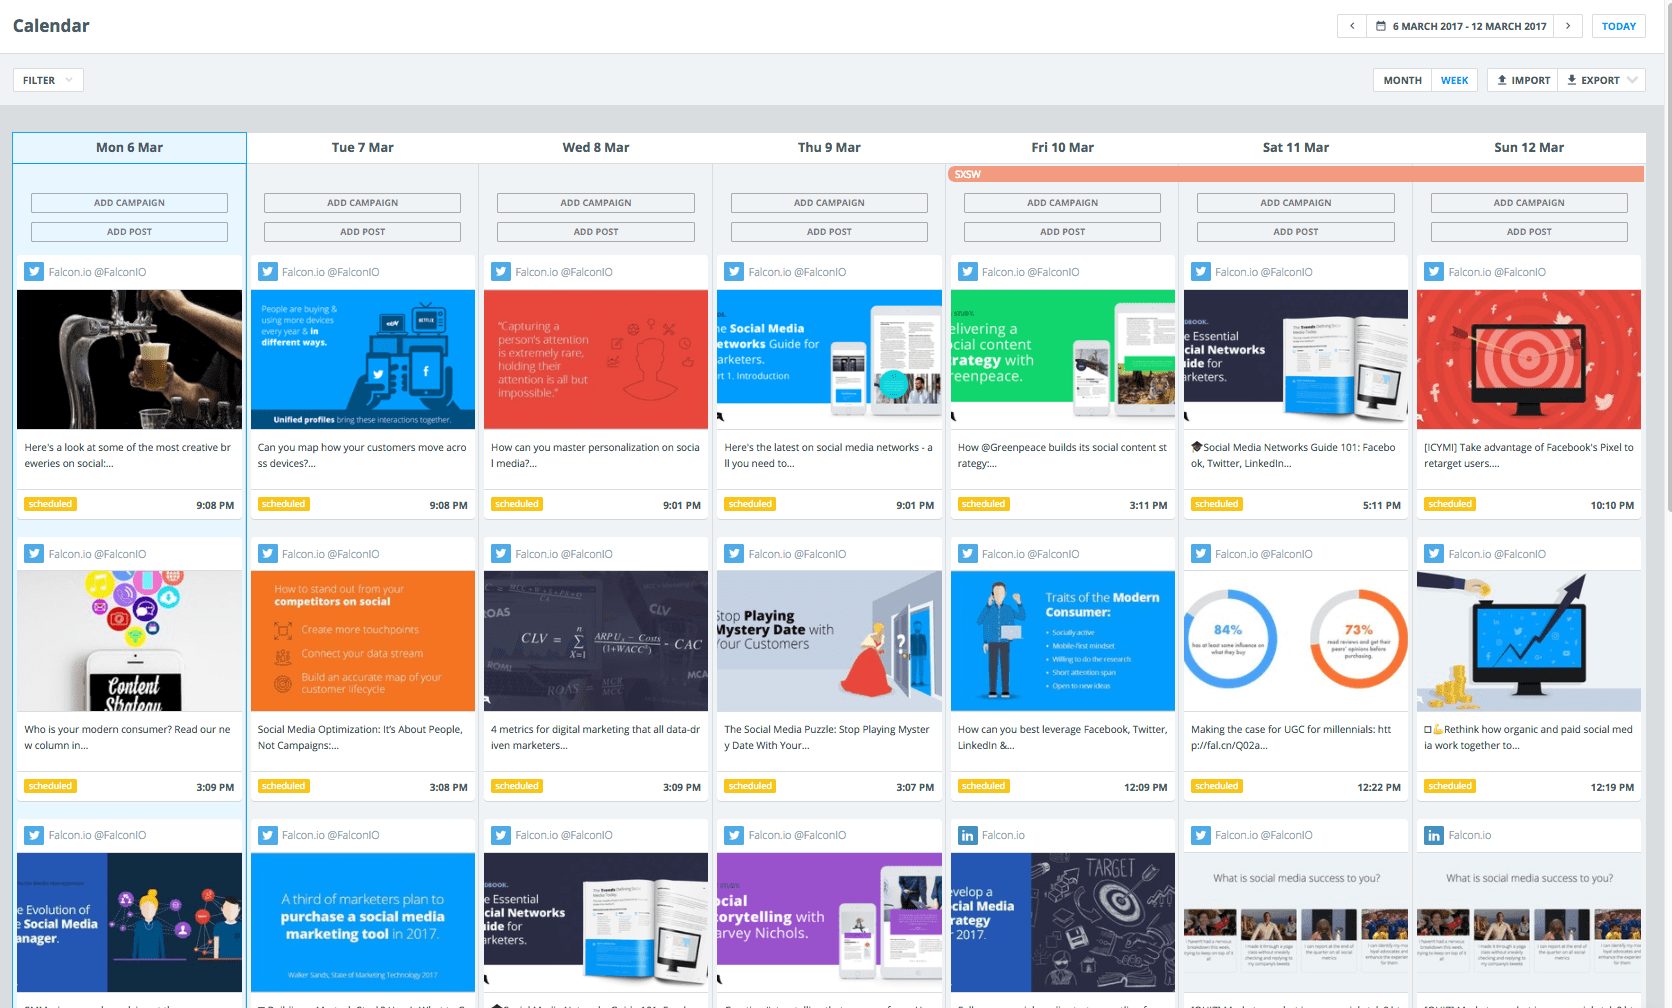Click Twitter icon on Wednesday's 3:09 PM post
Image resolution: width=1672 pixels, height=1008 pixels.
(501, 554)
